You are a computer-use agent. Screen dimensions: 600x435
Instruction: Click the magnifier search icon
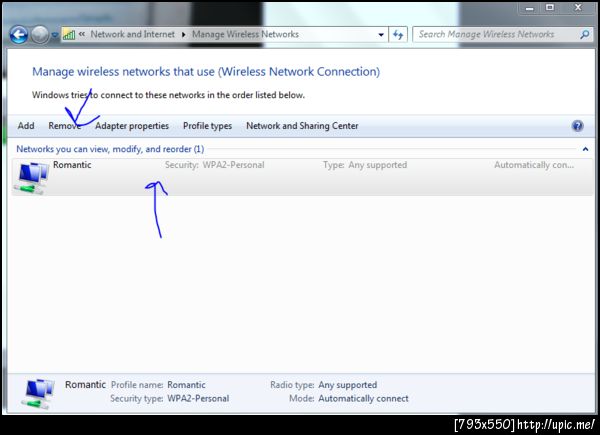[584, 35]
